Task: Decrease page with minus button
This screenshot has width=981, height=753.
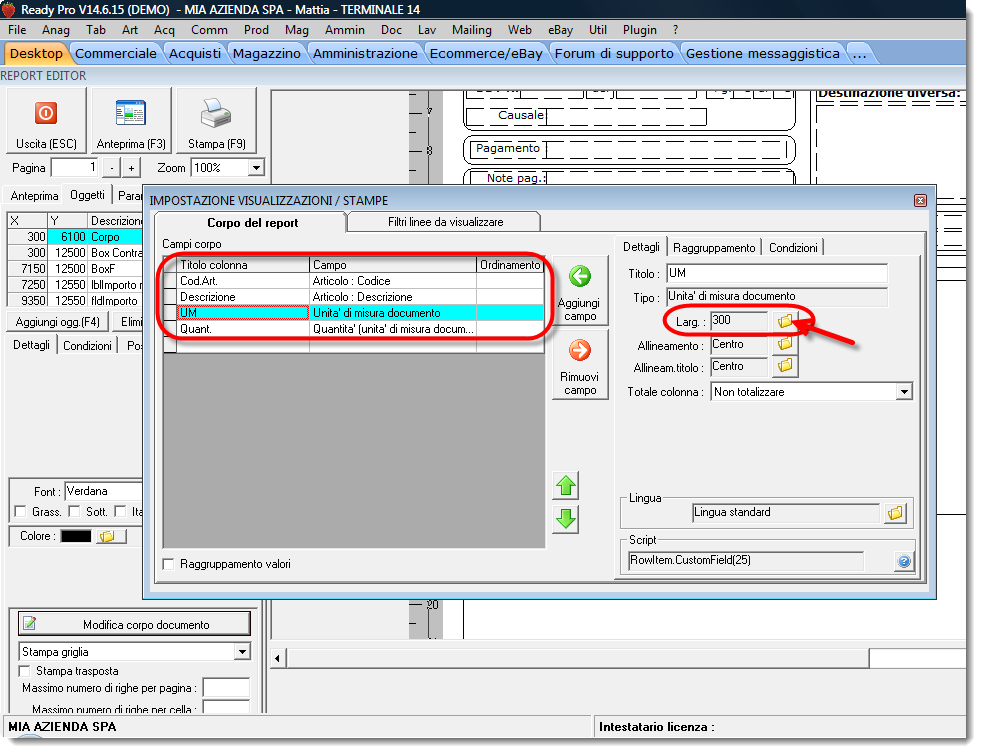Action: [111, 168]
